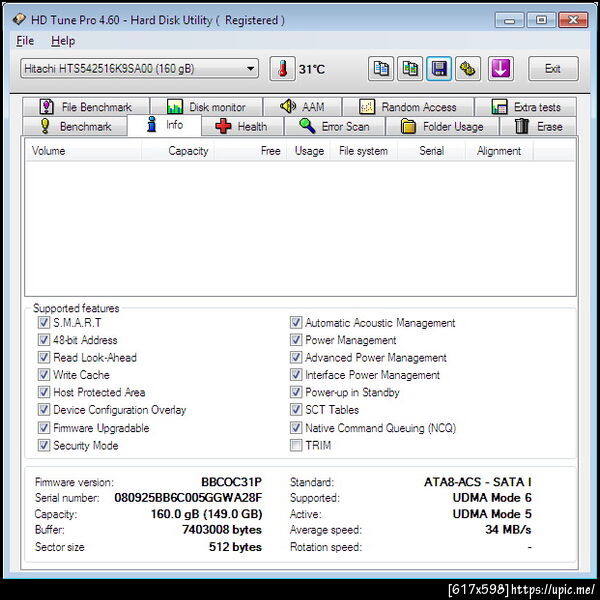Click the serial number 080925BB6C005GGWA28F
The image size is (600, 600).
(x=188, y=498)
